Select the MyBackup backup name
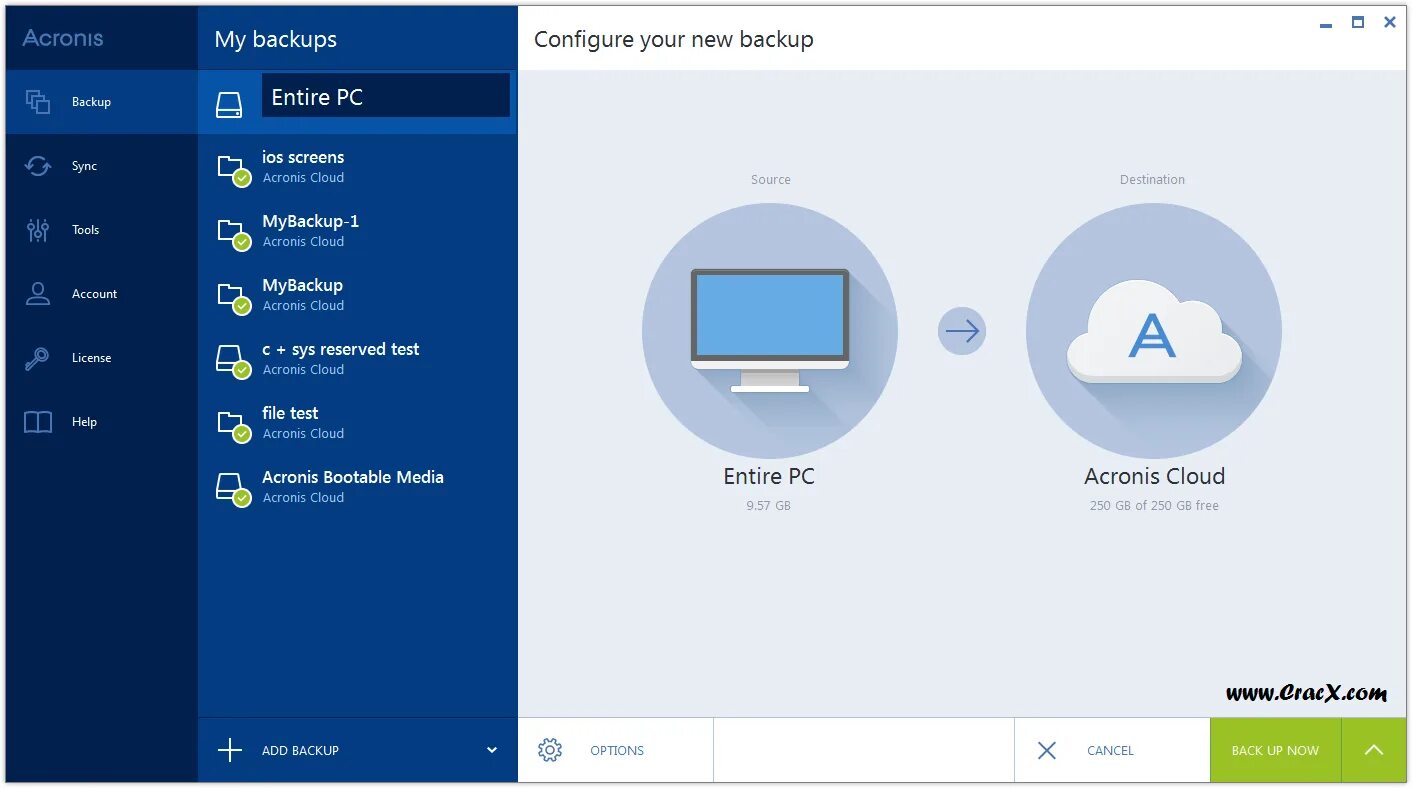The width and height of the screenshot is (1412, 788). pyautogui.click(x=302, y=285)
